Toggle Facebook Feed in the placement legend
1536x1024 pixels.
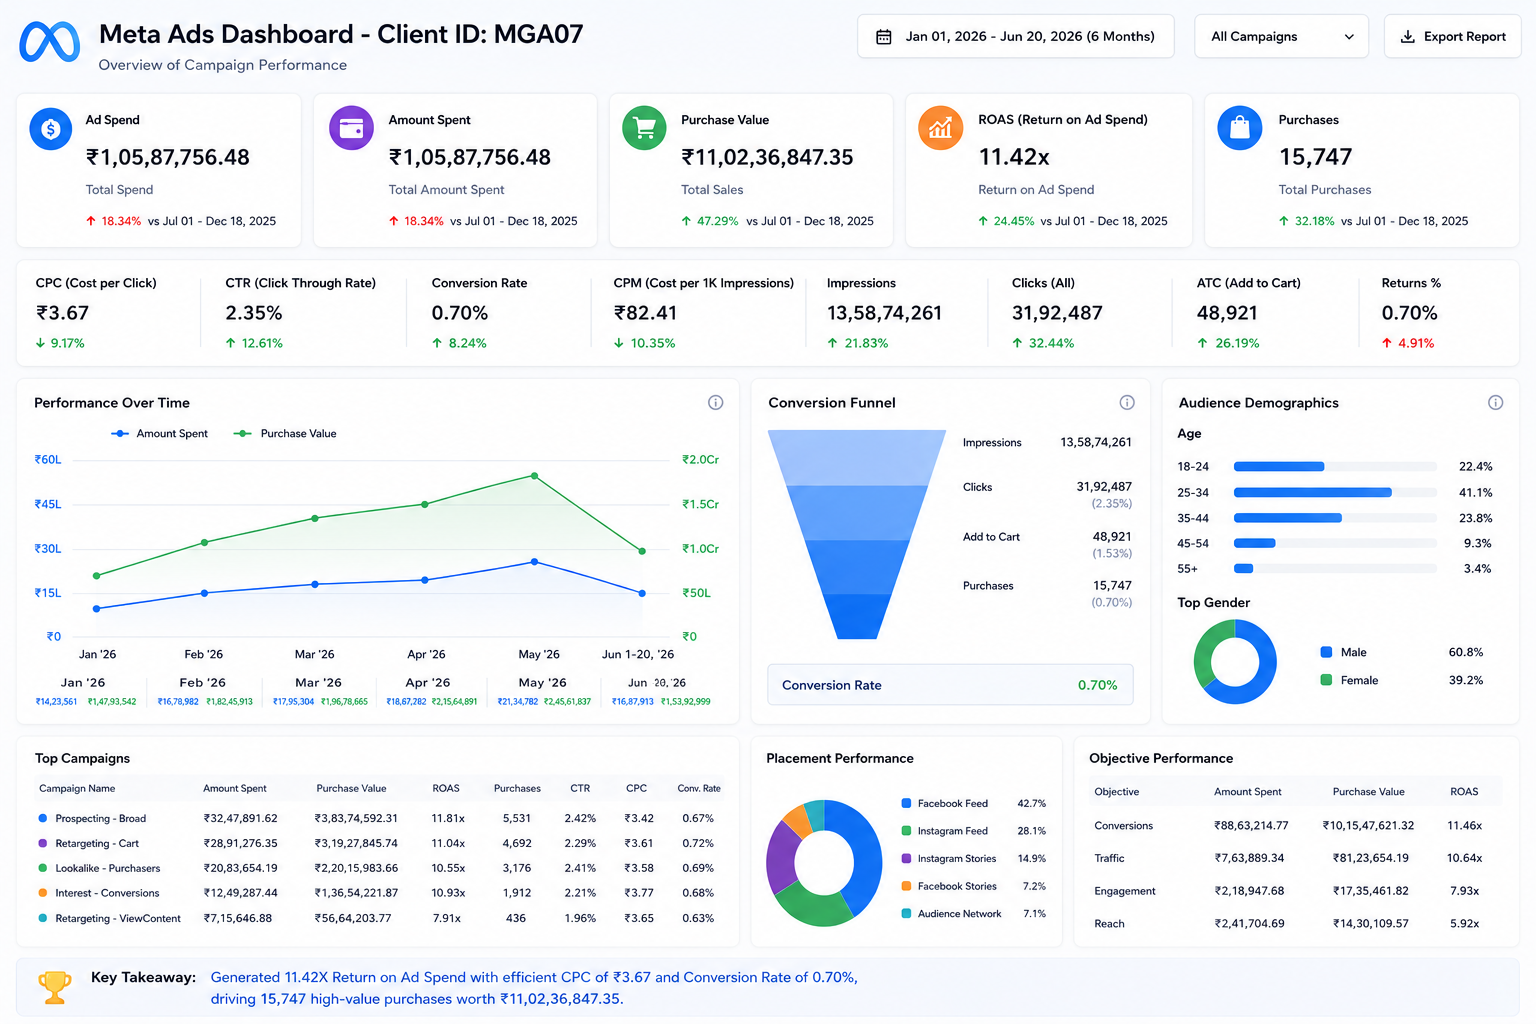[944, 803]
